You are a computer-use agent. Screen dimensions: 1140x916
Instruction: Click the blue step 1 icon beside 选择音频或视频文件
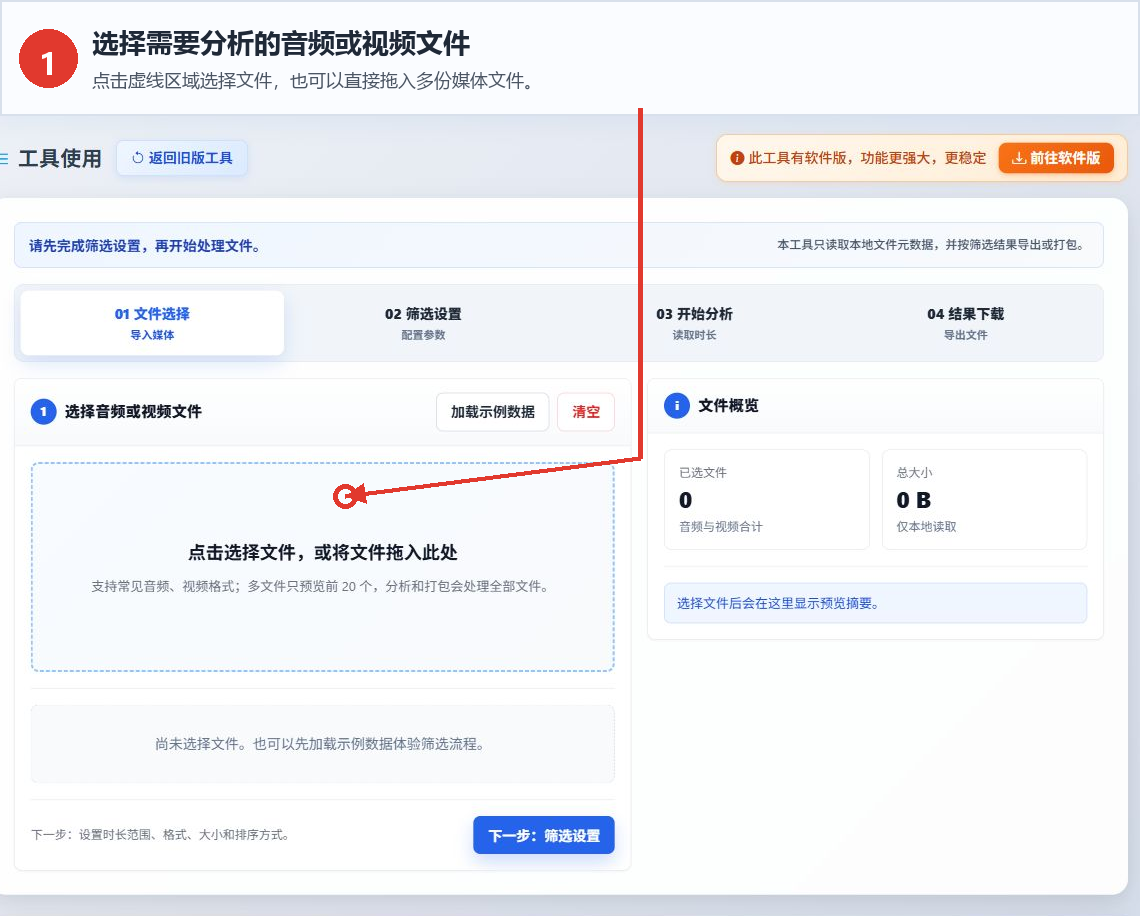(44, 411)
